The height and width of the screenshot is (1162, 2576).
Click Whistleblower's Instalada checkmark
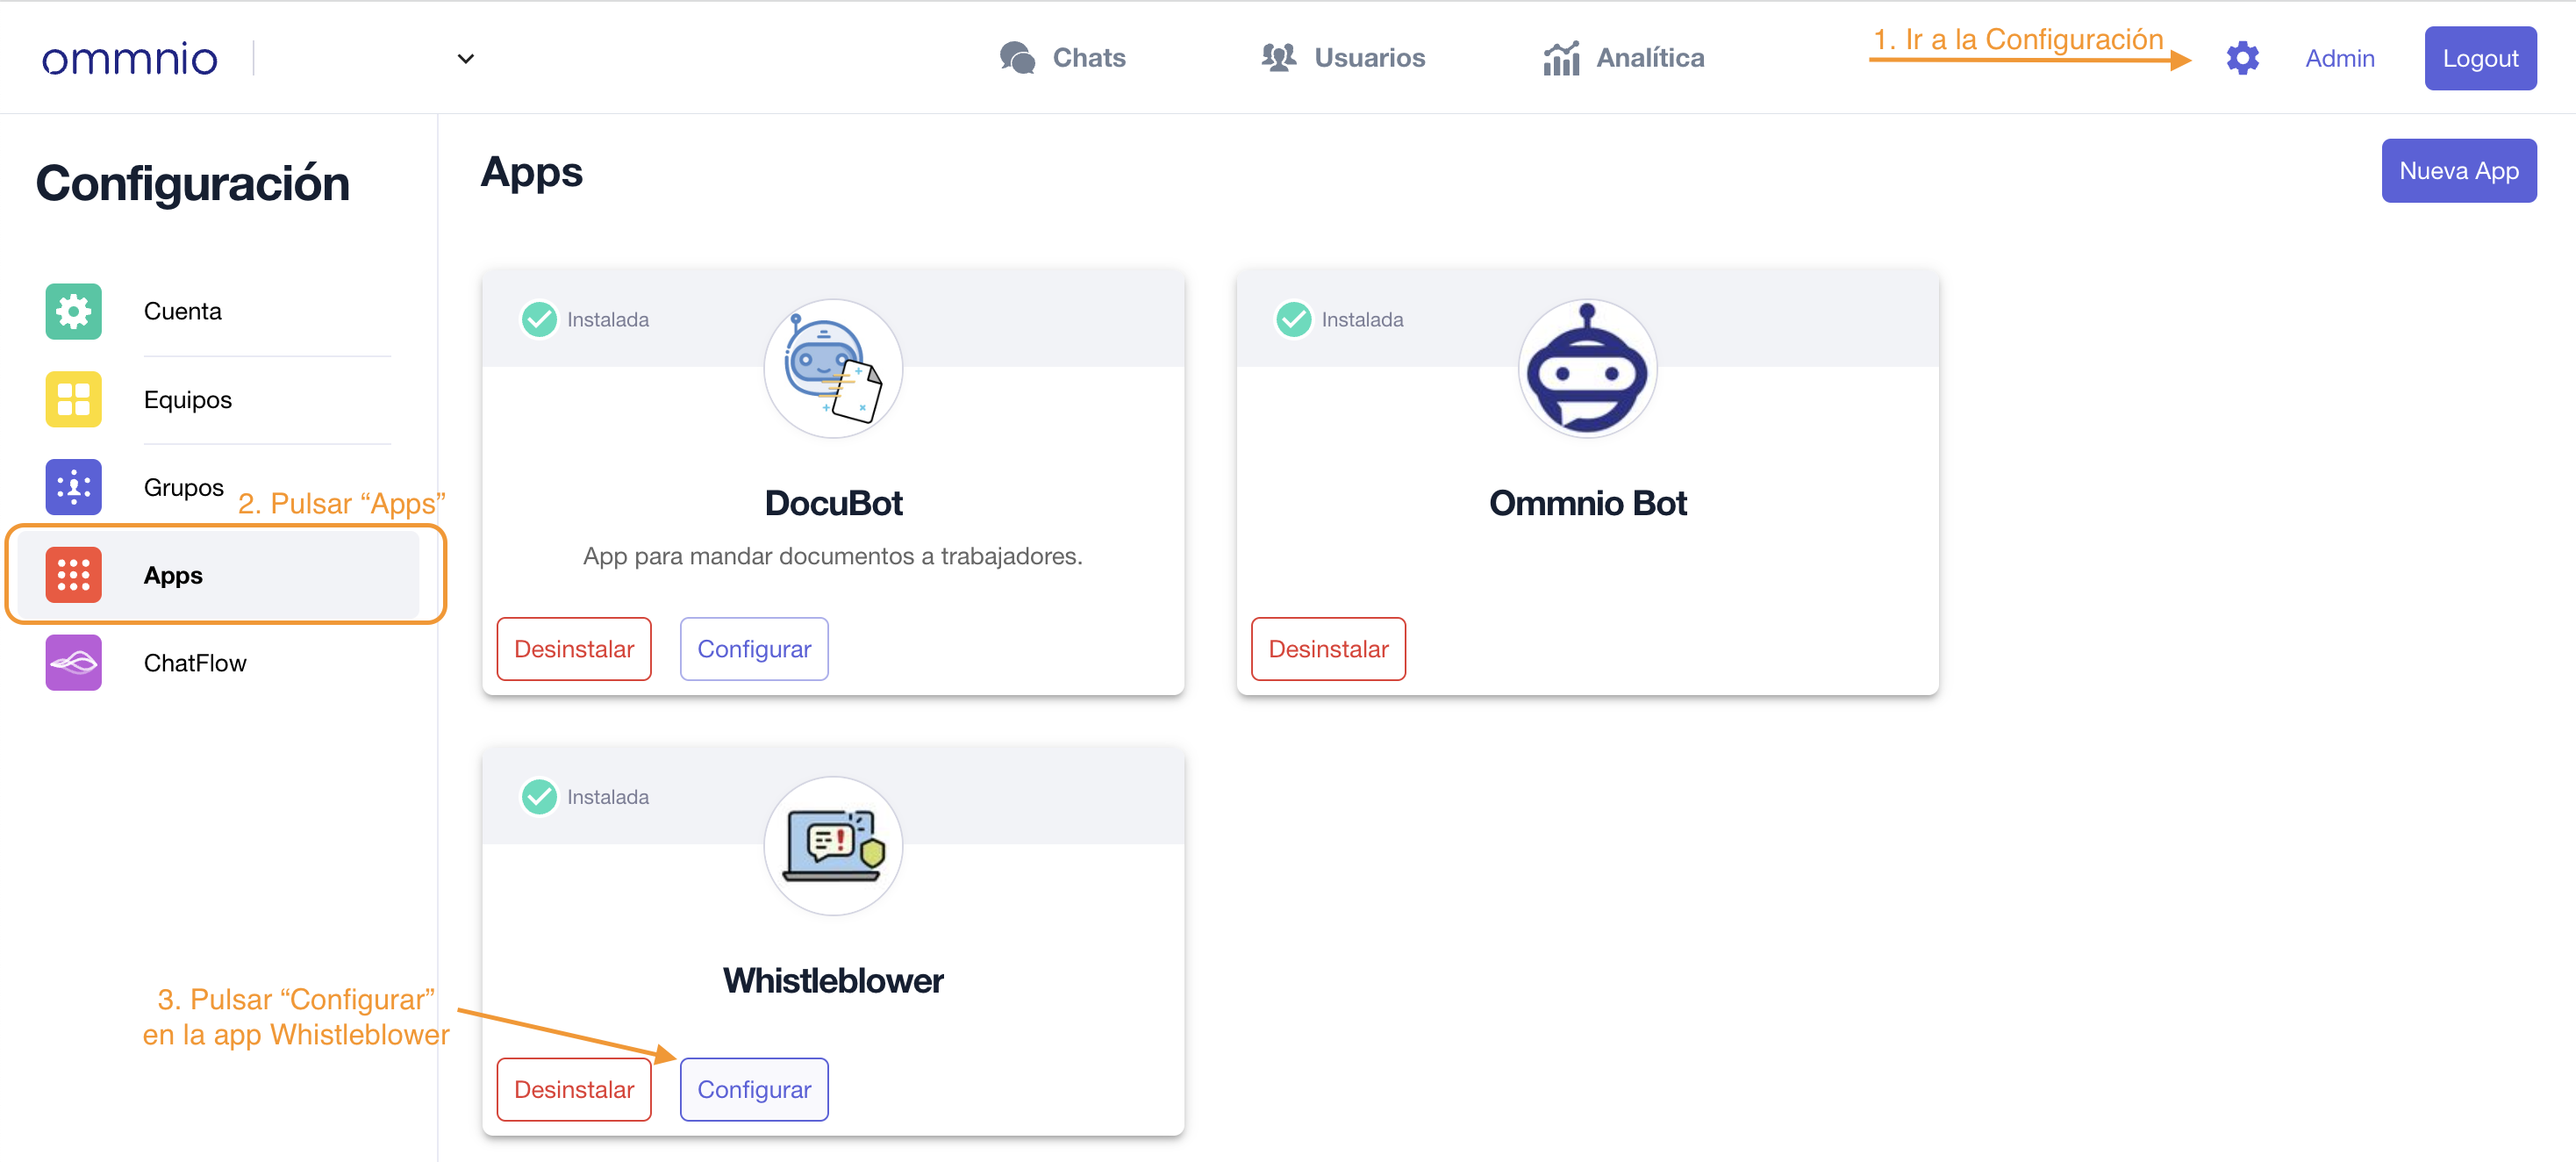pyautogui.click(x=539, y=796)
